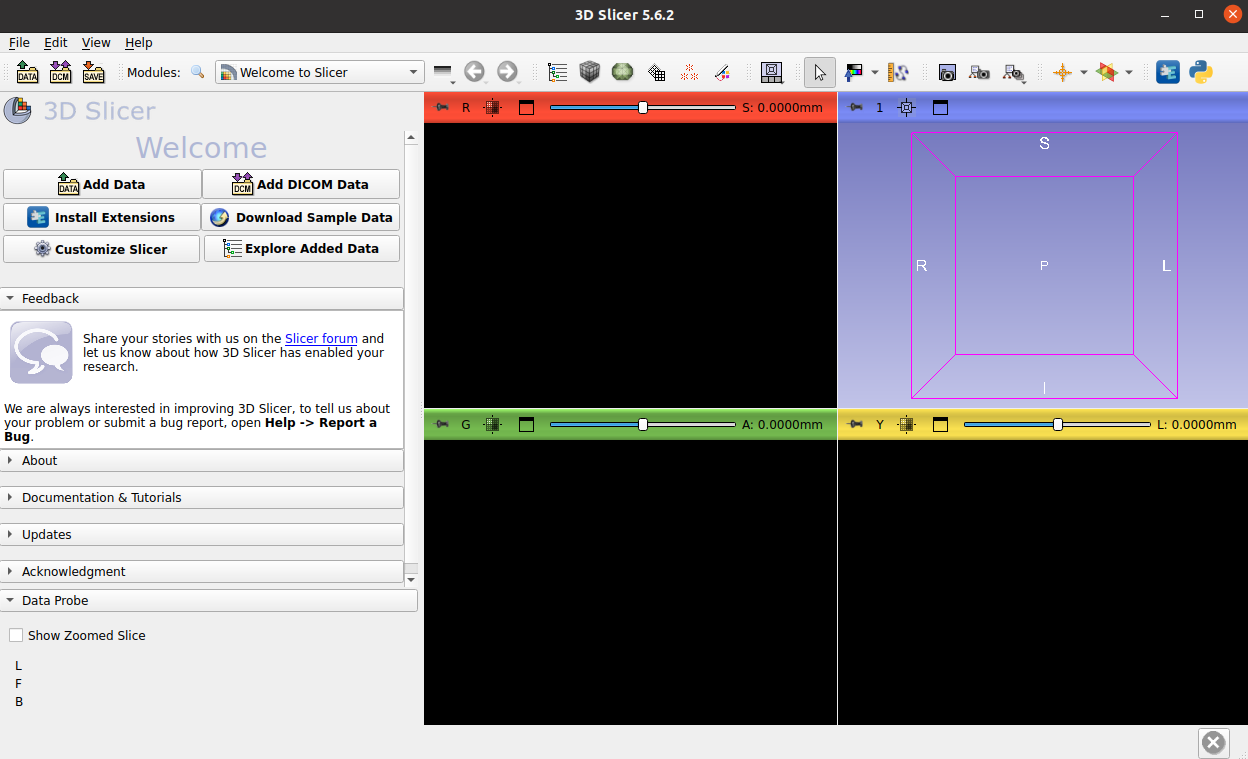Screen dimensions: 1248x759
Task: Click the Install Extensions button
Action: pyautogui.click(x=102, y=217)
